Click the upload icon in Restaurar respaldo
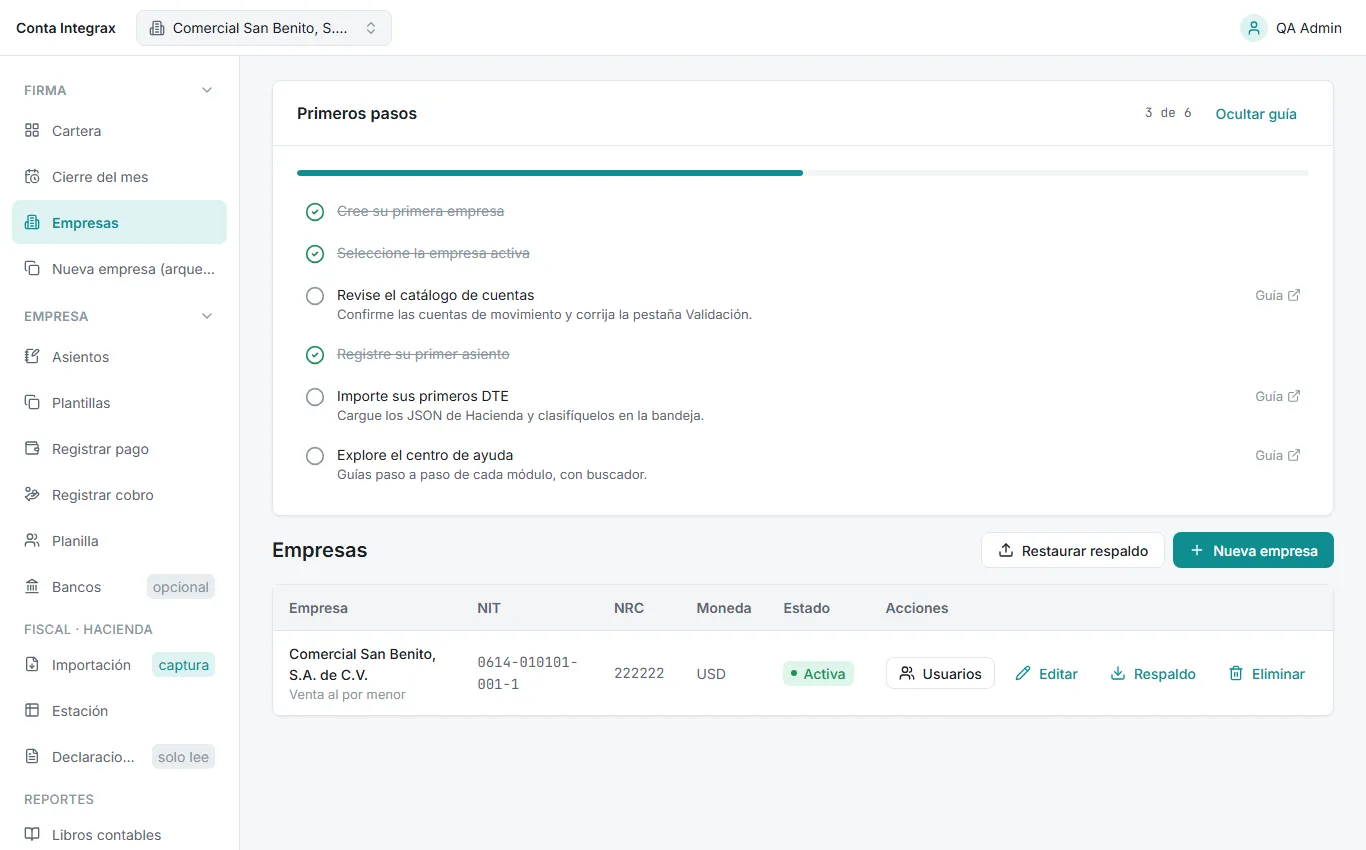 1006,551
